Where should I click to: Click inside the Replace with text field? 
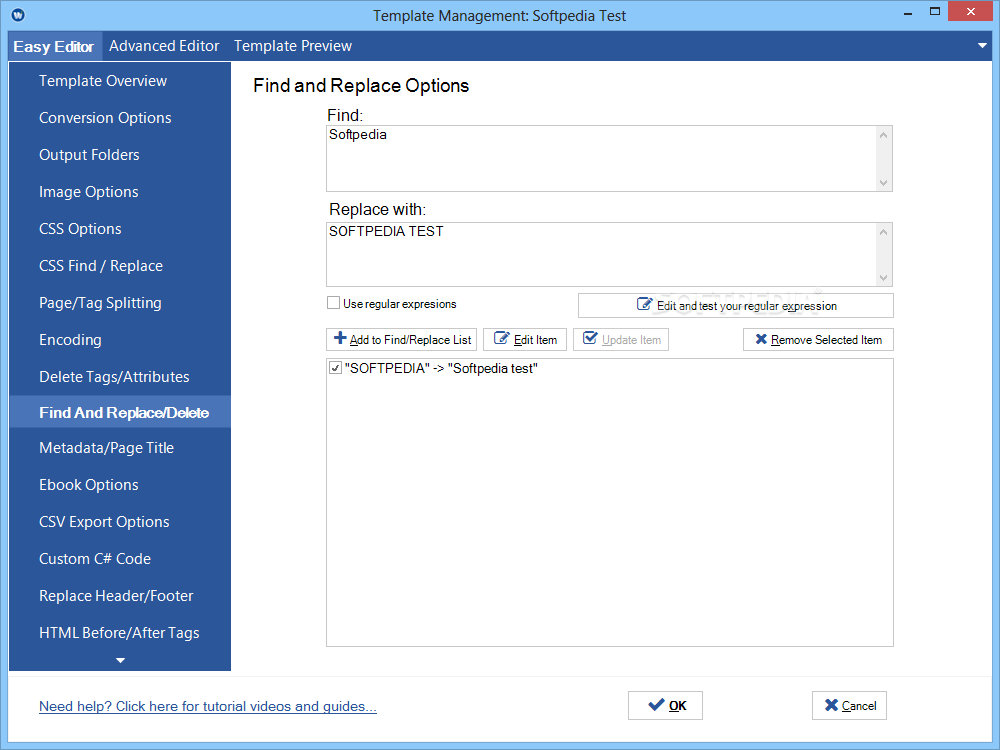pos(601,254)
